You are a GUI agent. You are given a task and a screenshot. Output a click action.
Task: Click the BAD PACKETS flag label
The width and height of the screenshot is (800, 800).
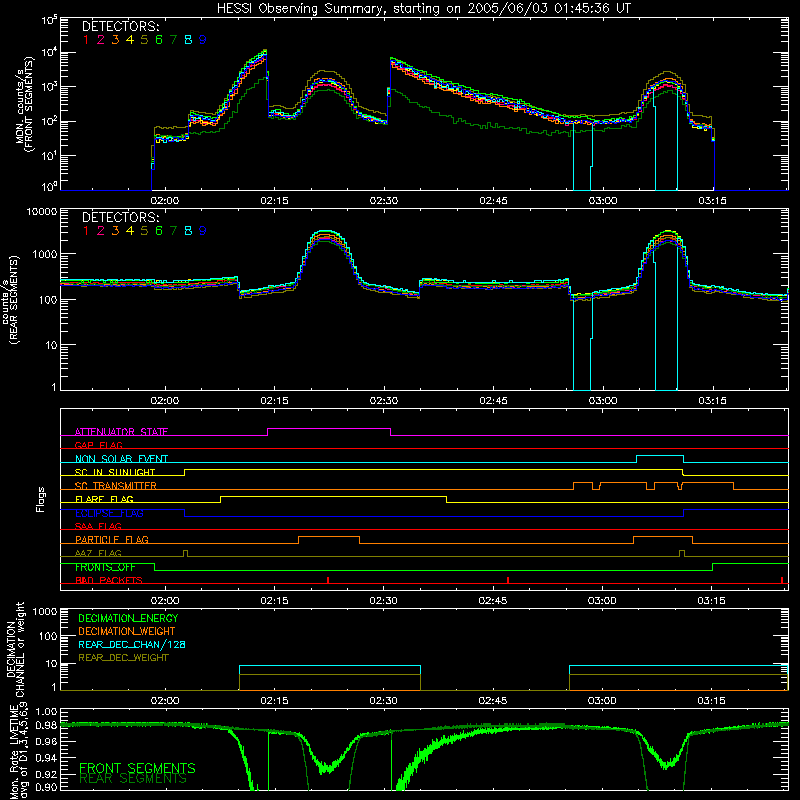pyautogui.click(x=109, y=580)
